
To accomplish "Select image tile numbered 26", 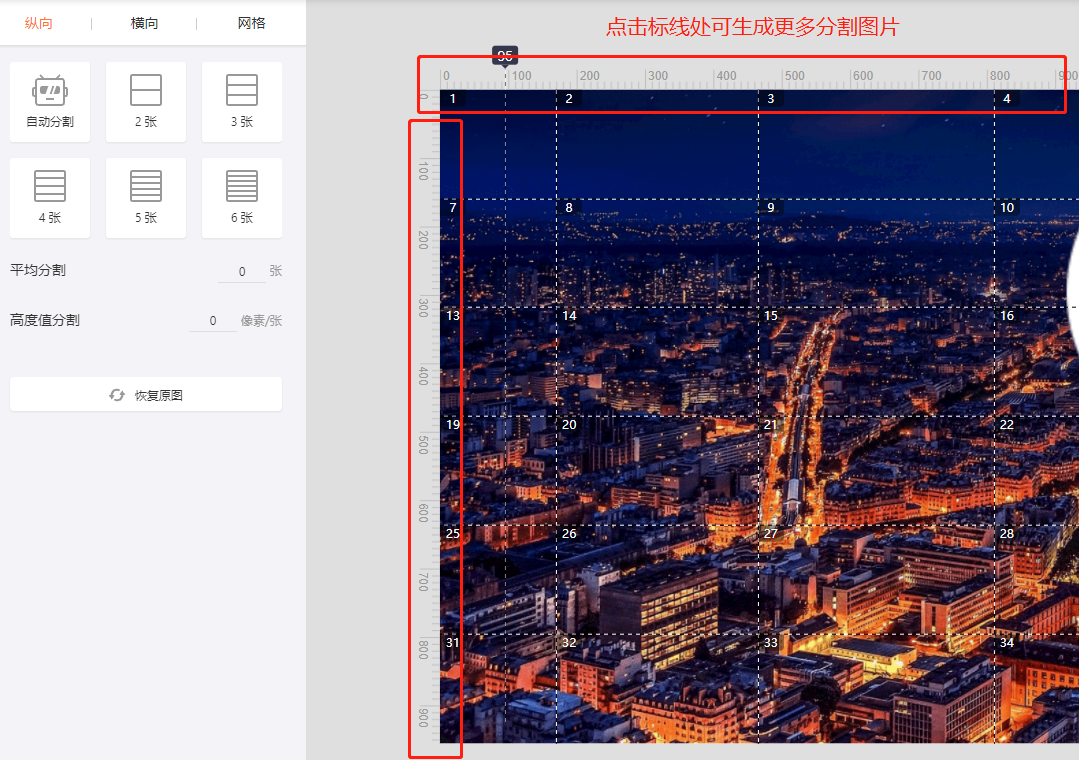I will 657,580.
